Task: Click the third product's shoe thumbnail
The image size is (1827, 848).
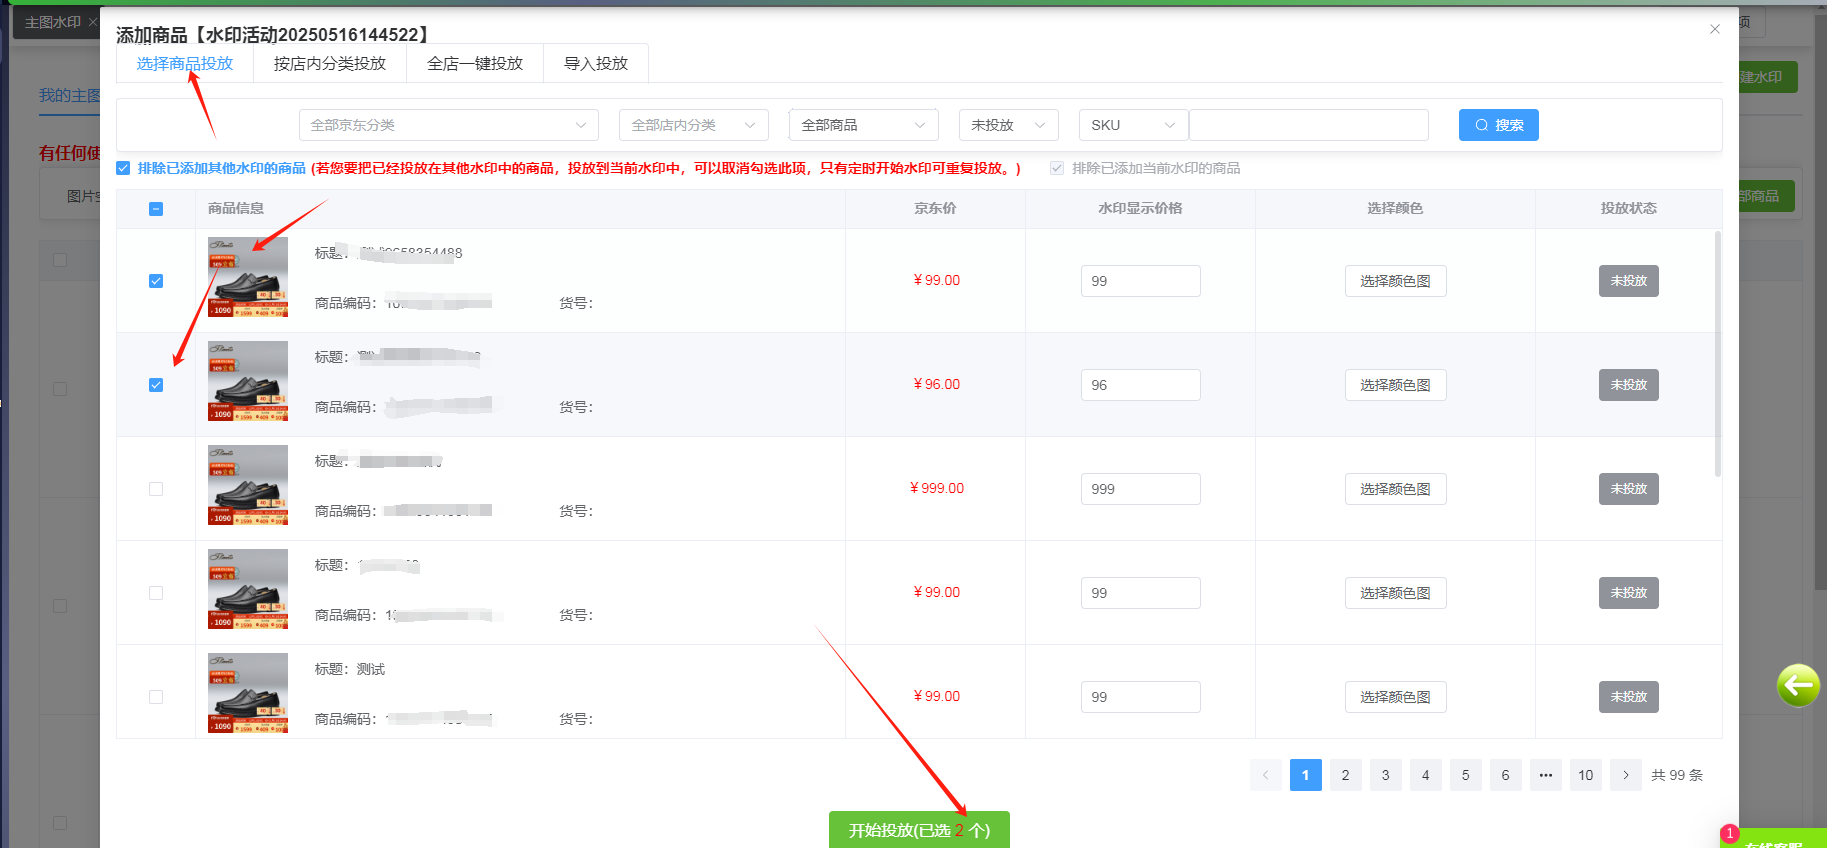Action: click(x=248, y=485)
